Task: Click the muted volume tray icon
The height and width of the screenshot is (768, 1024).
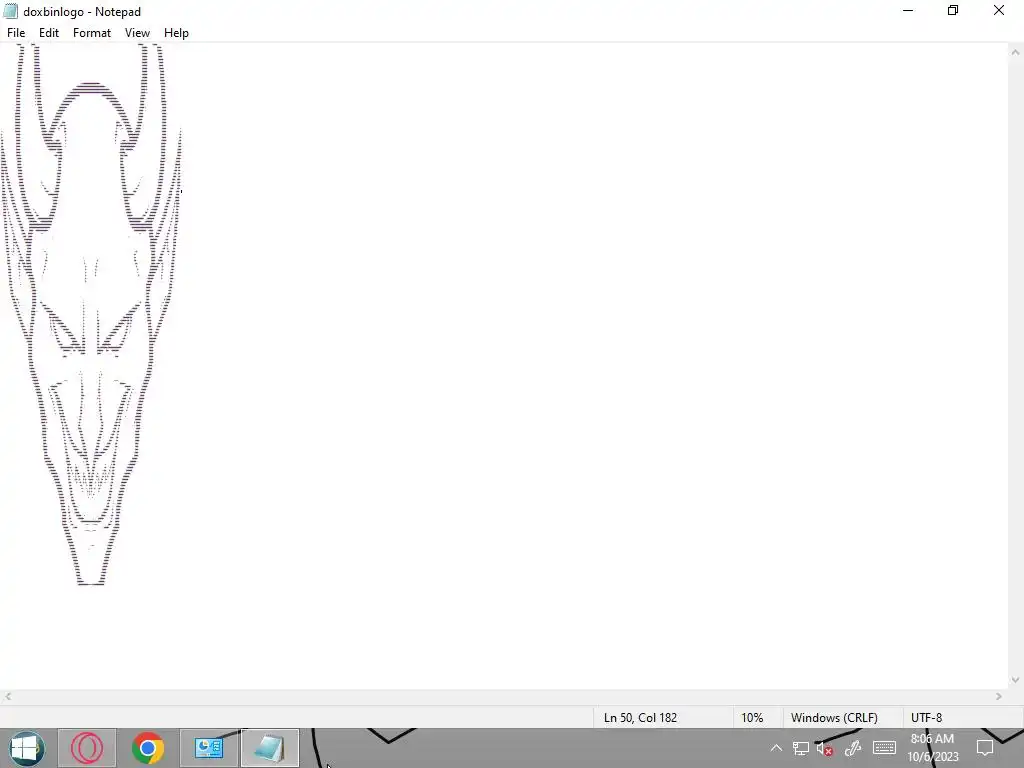Action: tap(825, 748)
